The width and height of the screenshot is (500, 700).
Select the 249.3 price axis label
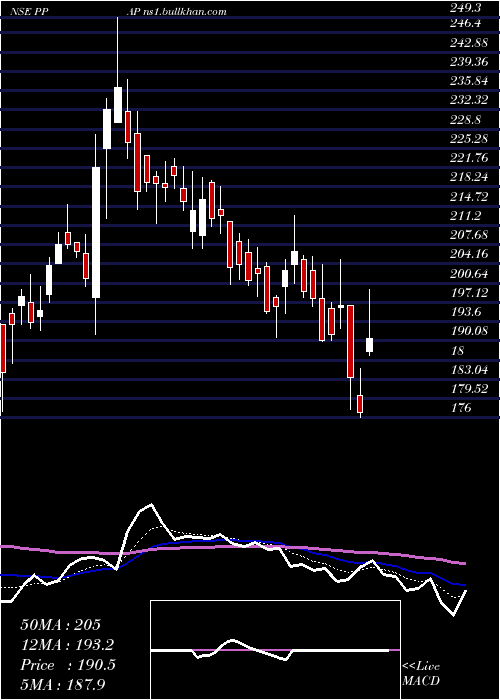(x=466, y=8)
